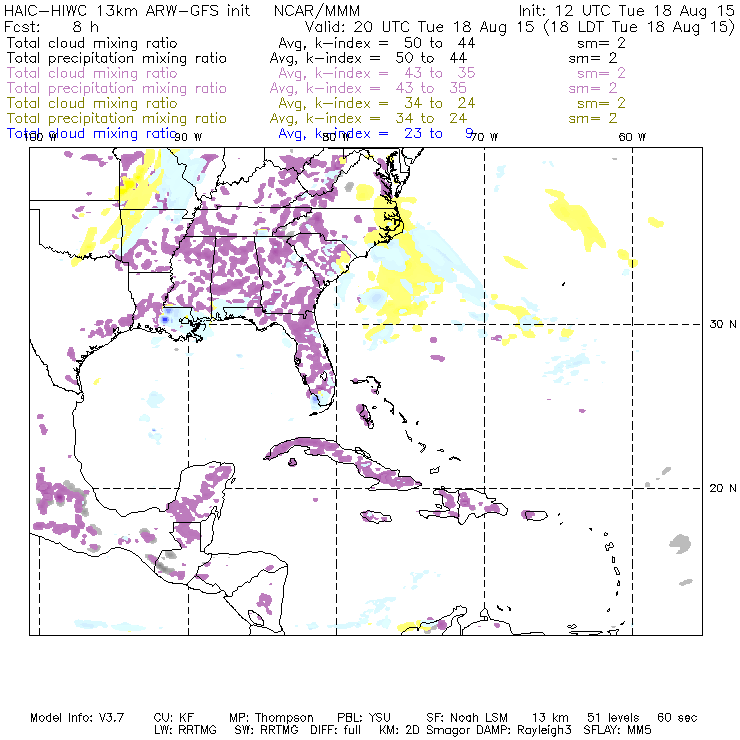Click the 'Fcst: 8 h' forecast hour text
Viewport: 740px width, 740px height.
point(51,27)
